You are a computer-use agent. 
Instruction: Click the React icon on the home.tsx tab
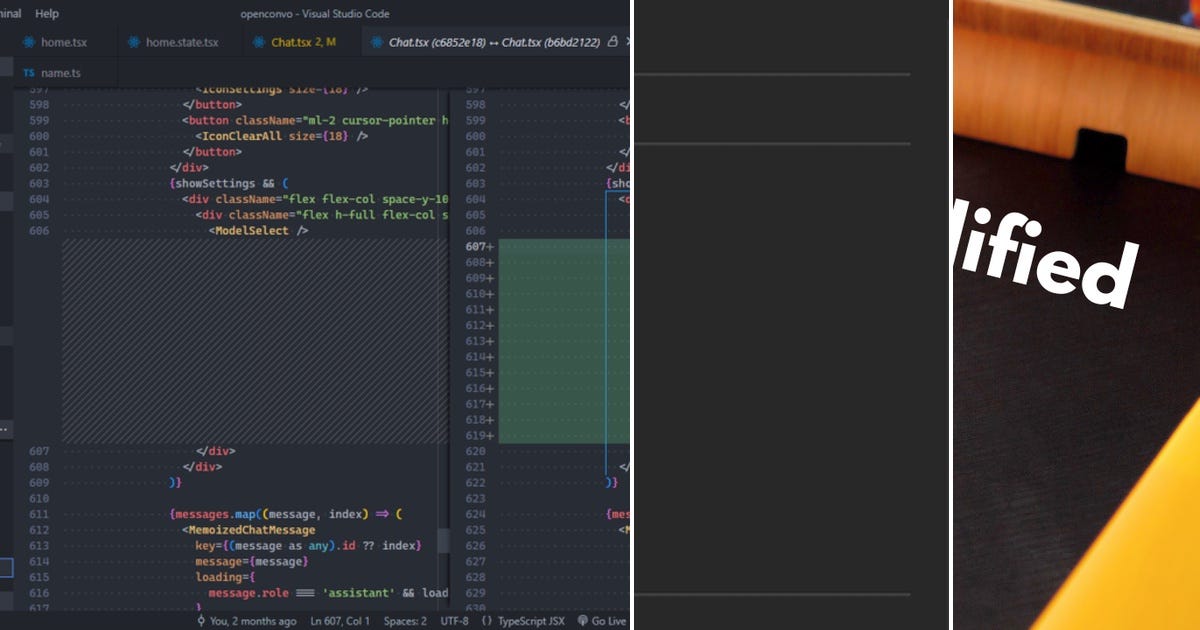tap(28, 42)
